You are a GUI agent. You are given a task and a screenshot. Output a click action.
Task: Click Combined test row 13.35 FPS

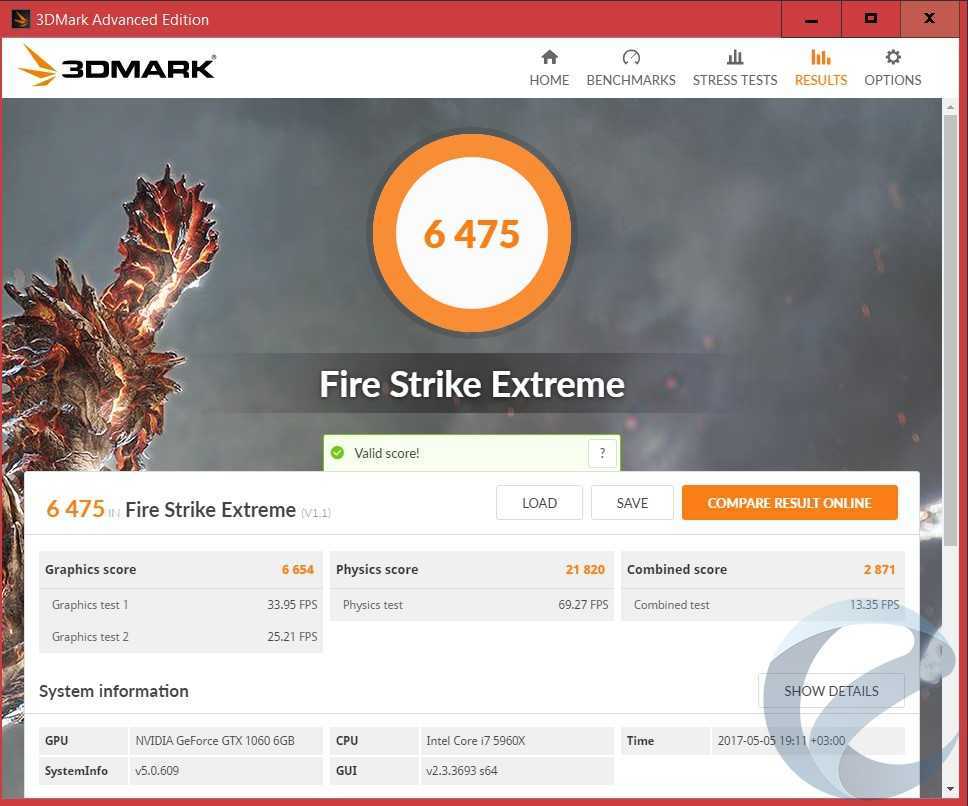tap(763, 605)
